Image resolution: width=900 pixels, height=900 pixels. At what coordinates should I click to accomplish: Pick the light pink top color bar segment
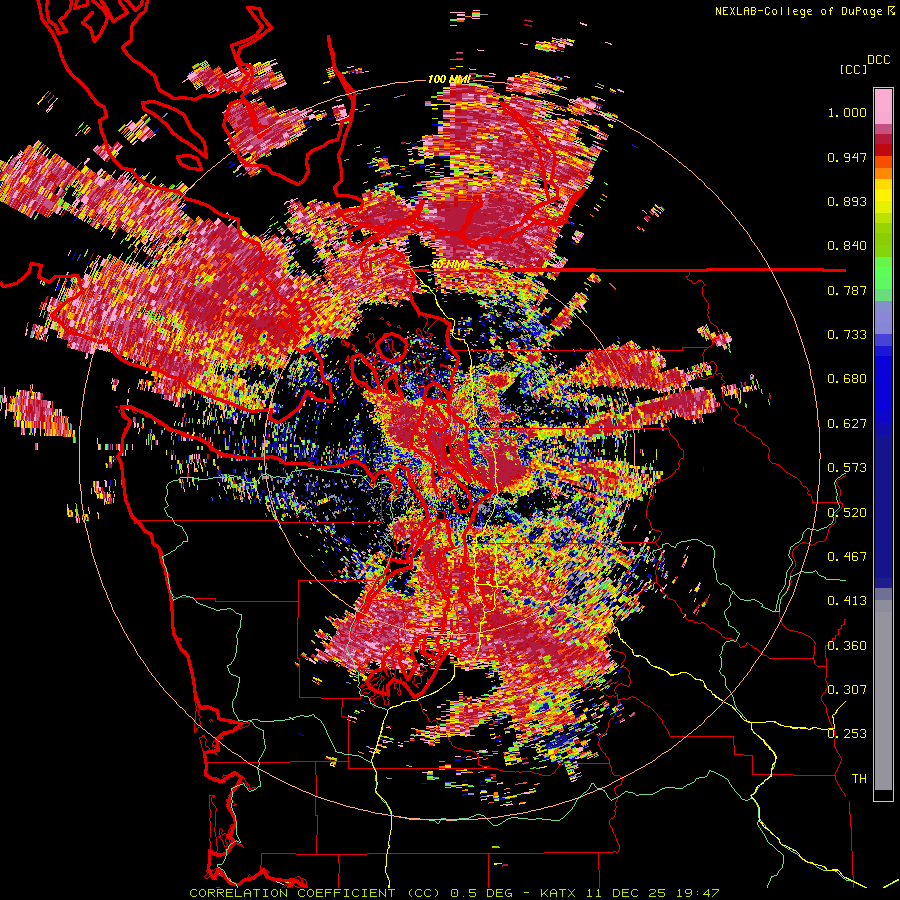pyautogui.click(x=883, y=107)
